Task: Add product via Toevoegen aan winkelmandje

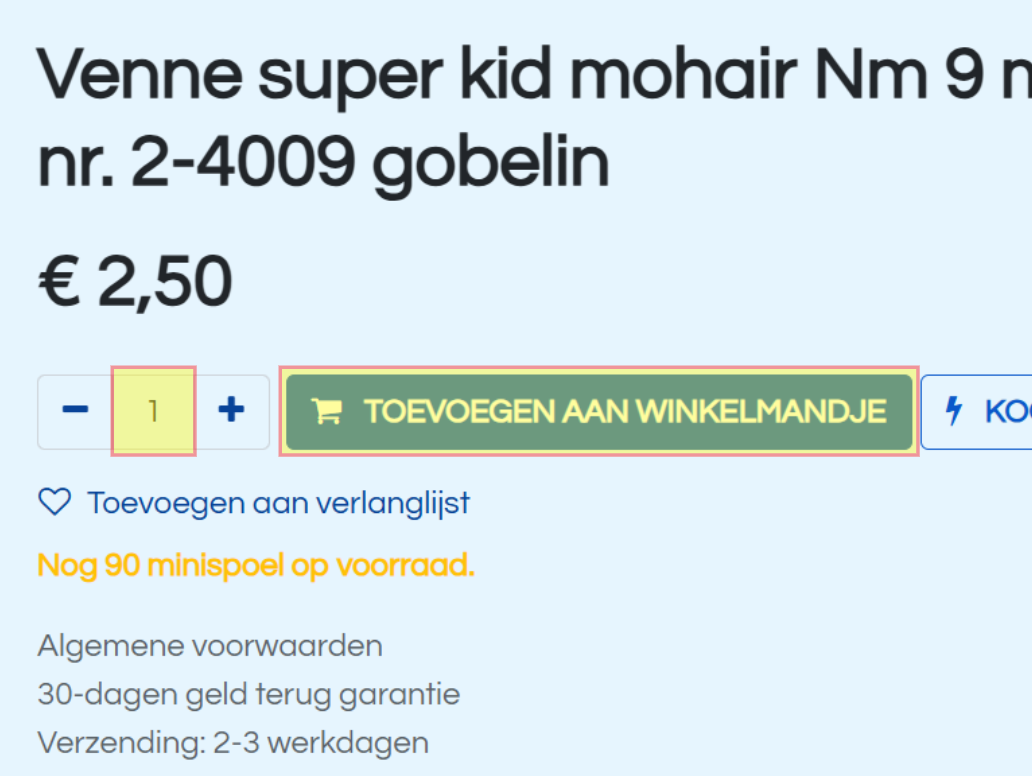Action: (599, 411)
